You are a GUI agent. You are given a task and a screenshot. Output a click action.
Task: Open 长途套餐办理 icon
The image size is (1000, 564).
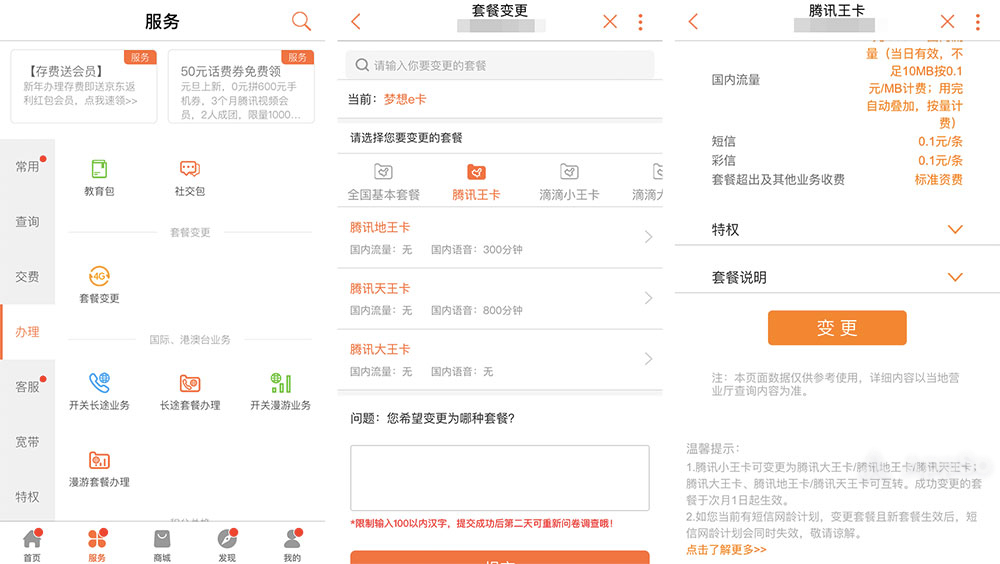(189, 383)
